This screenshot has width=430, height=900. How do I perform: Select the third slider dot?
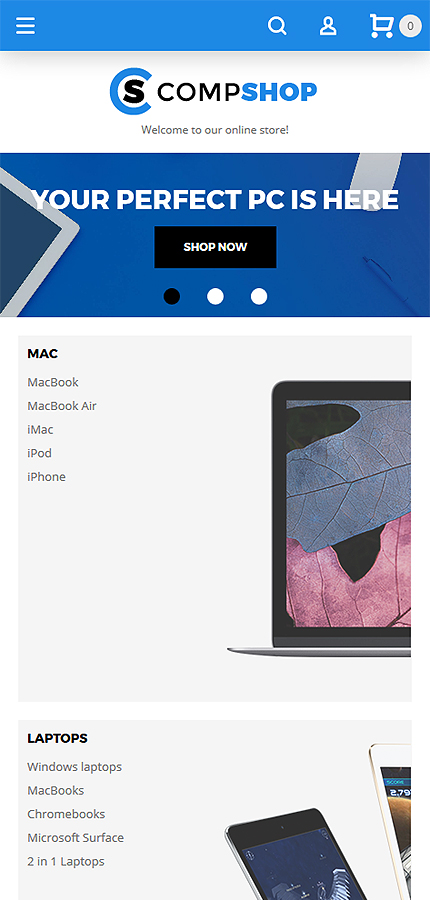[x=259, y=296]
